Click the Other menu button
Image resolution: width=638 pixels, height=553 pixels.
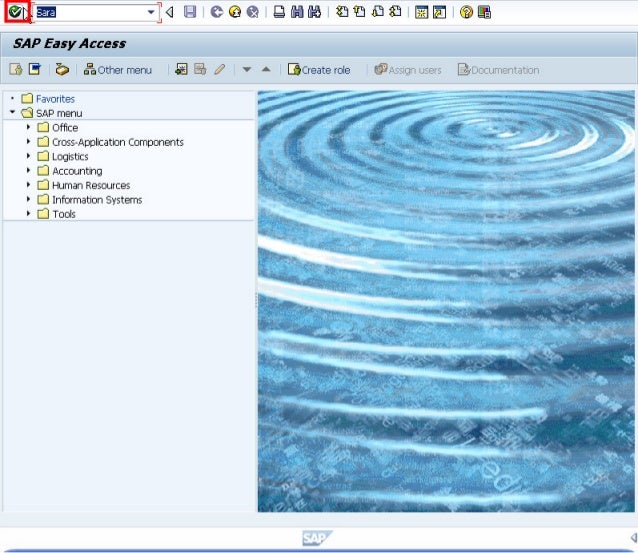coord(118,70)
